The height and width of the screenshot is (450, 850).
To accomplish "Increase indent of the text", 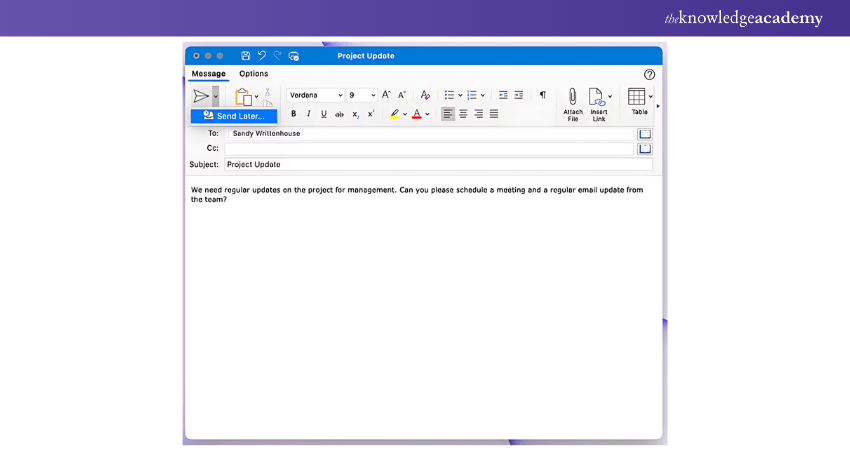I will click(518, 95).
